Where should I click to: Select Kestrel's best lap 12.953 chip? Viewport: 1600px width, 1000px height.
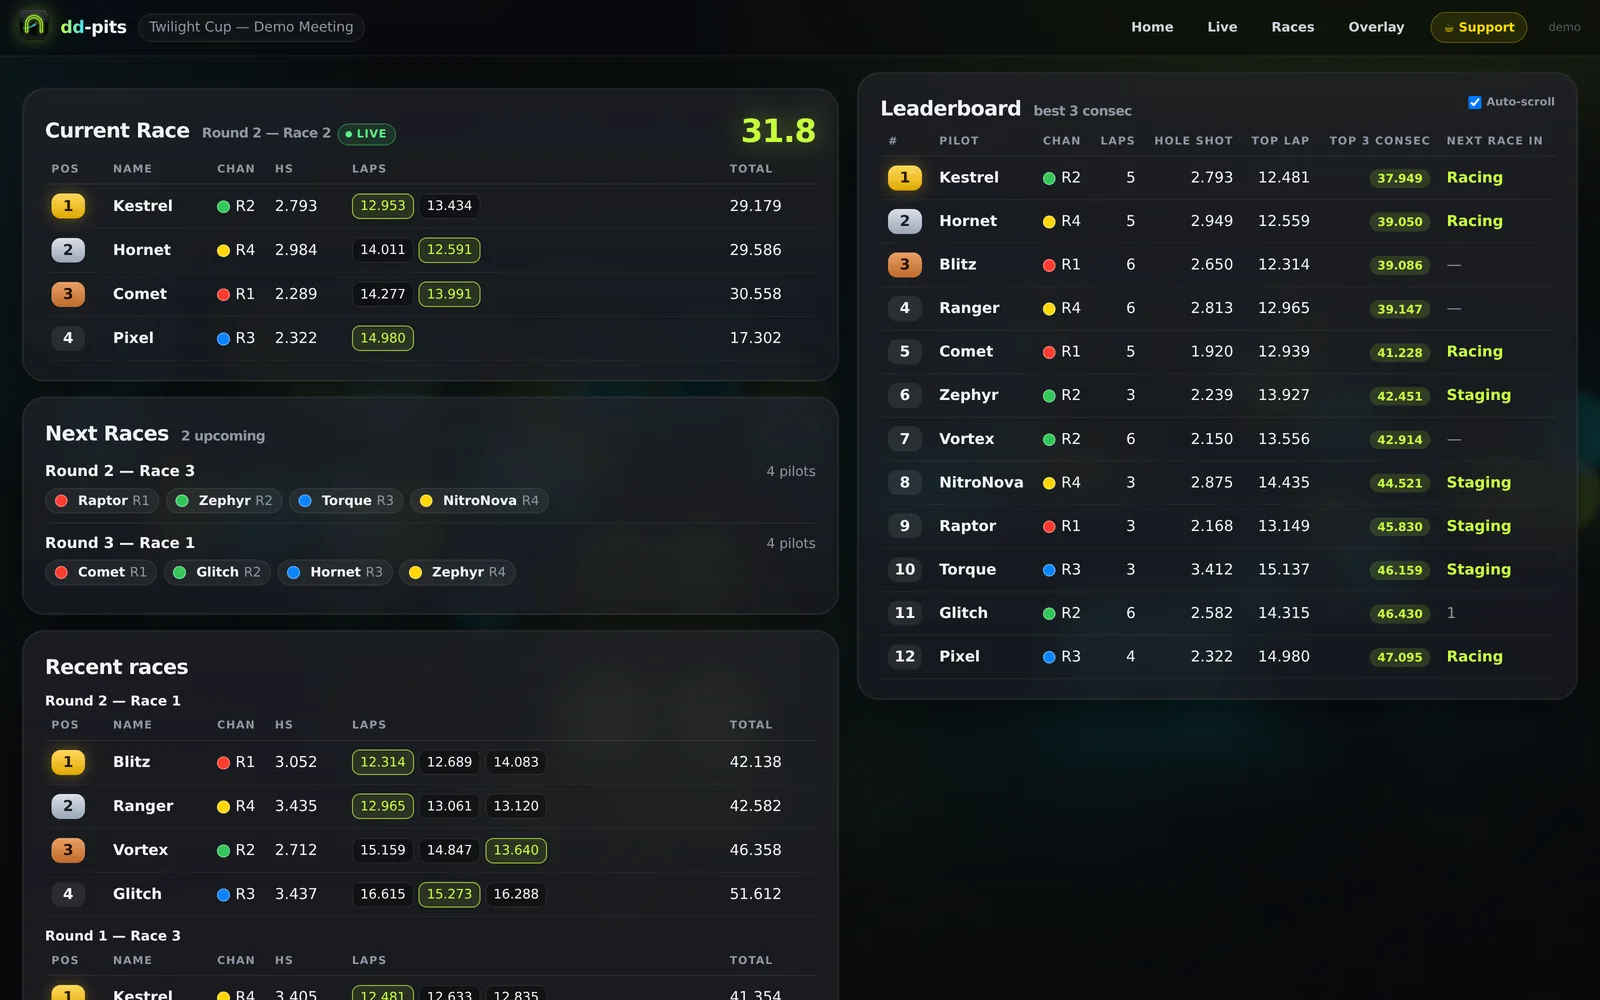point(383,206)
